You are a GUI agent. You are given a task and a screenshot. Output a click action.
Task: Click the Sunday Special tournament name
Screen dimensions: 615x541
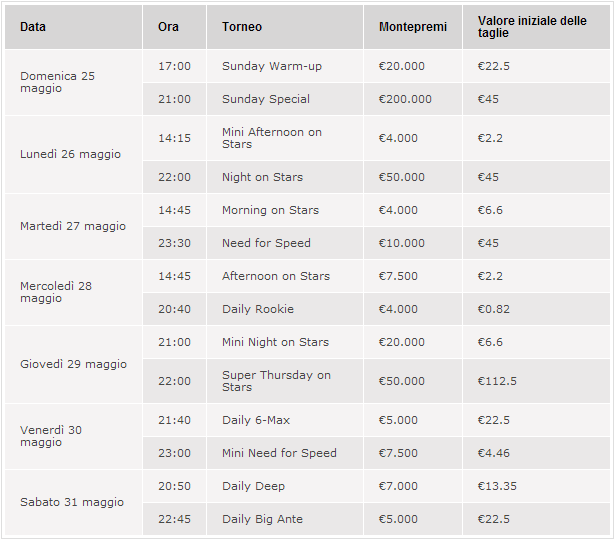click(266, 99)
